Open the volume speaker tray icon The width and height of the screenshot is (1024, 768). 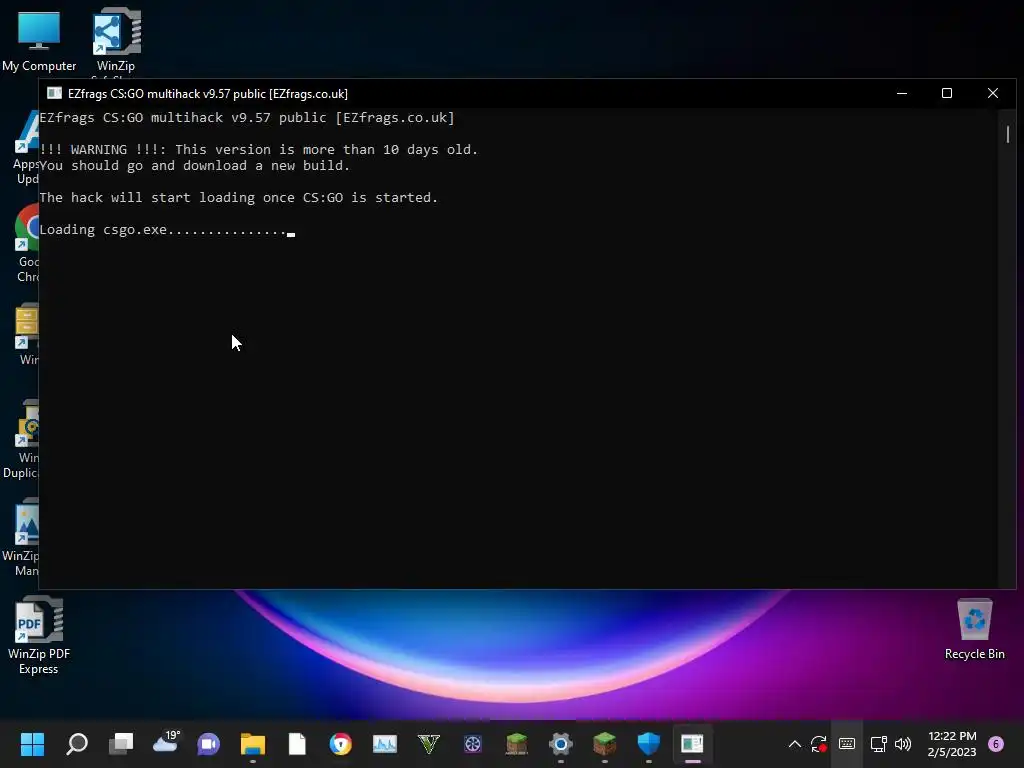[903, 744]
